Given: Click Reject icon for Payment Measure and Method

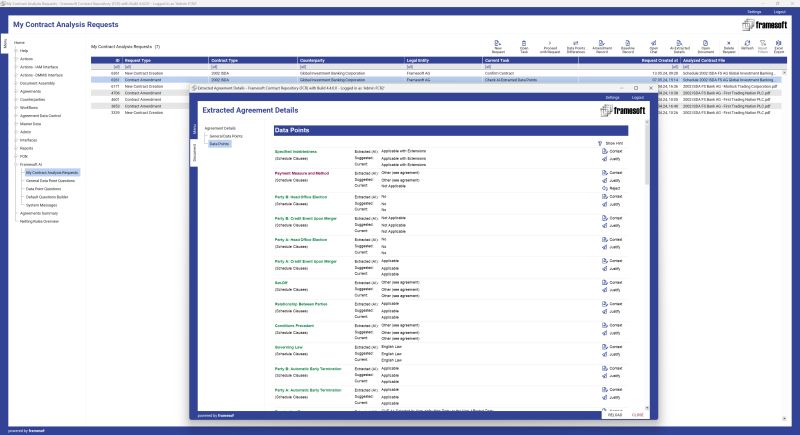Looking at the screenshot, I should point(605,188).
